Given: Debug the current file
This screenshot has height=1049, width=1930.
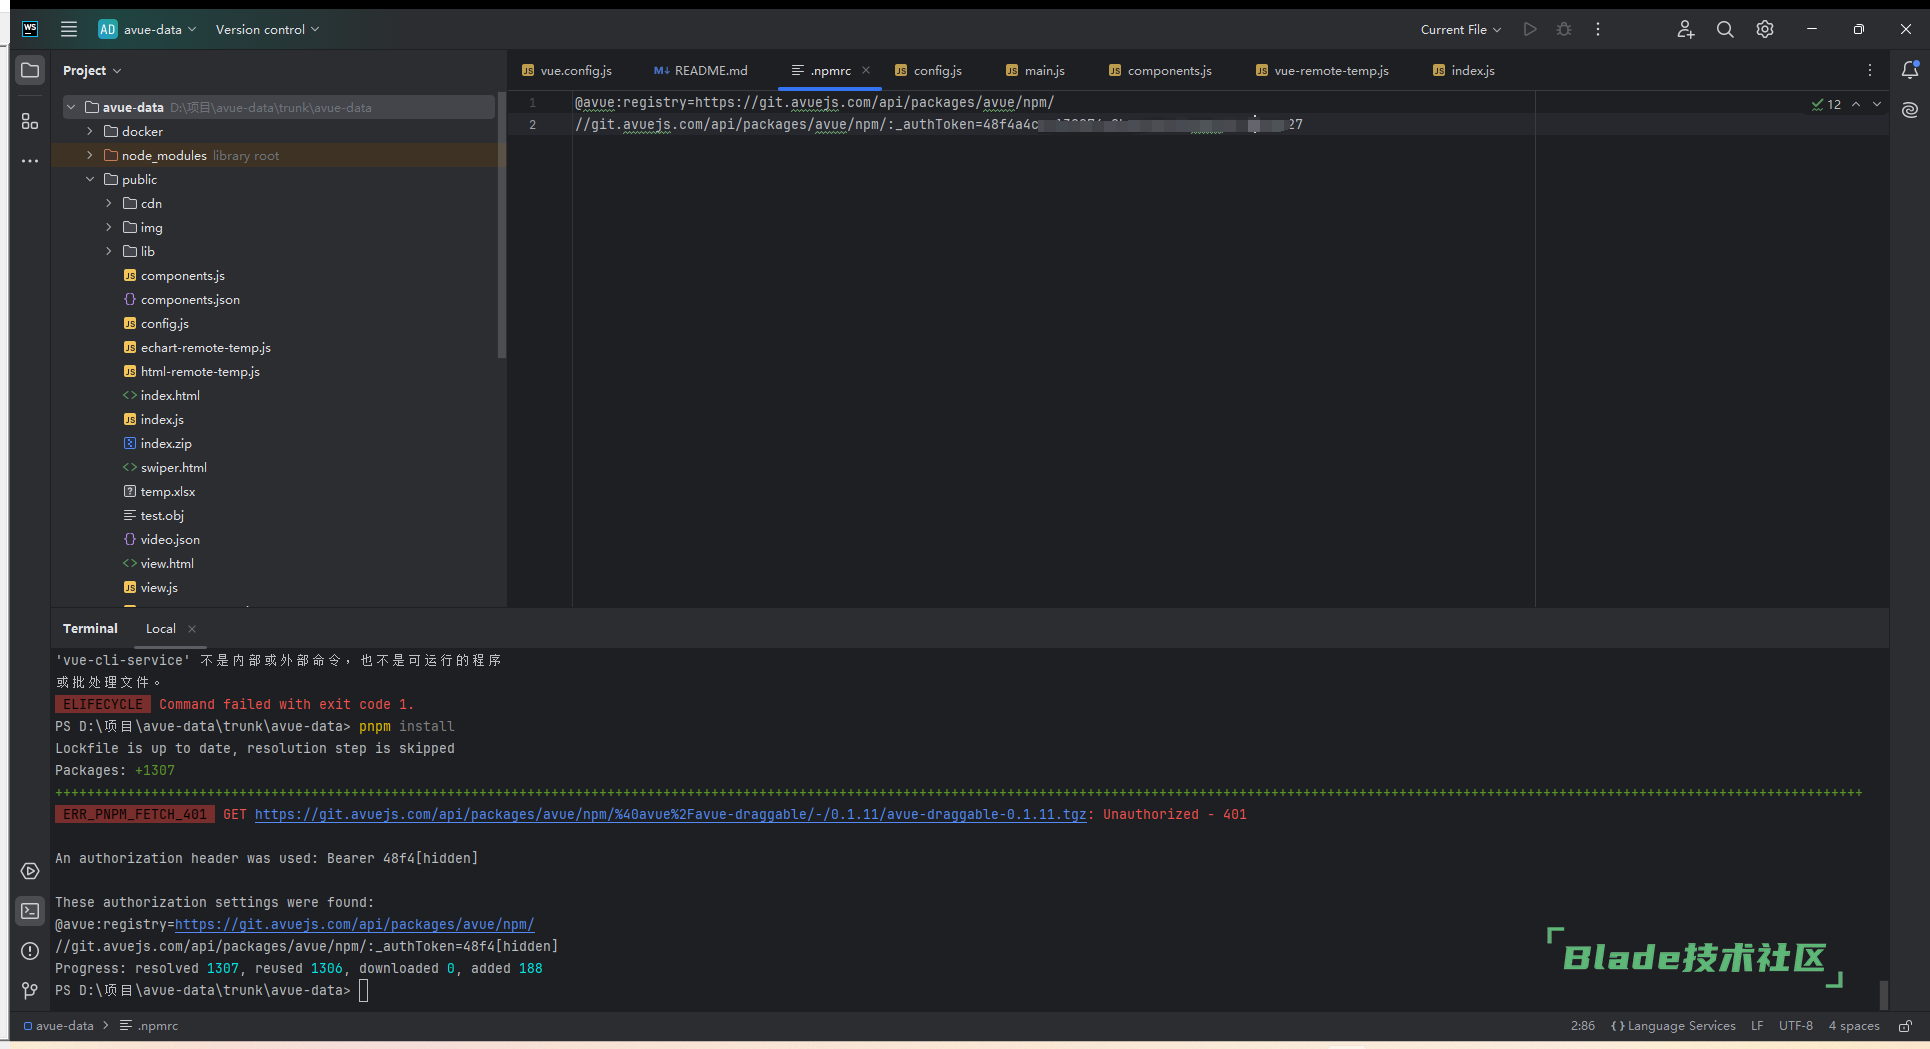Looking at the screenshot, I should [x=1564, y=29].
